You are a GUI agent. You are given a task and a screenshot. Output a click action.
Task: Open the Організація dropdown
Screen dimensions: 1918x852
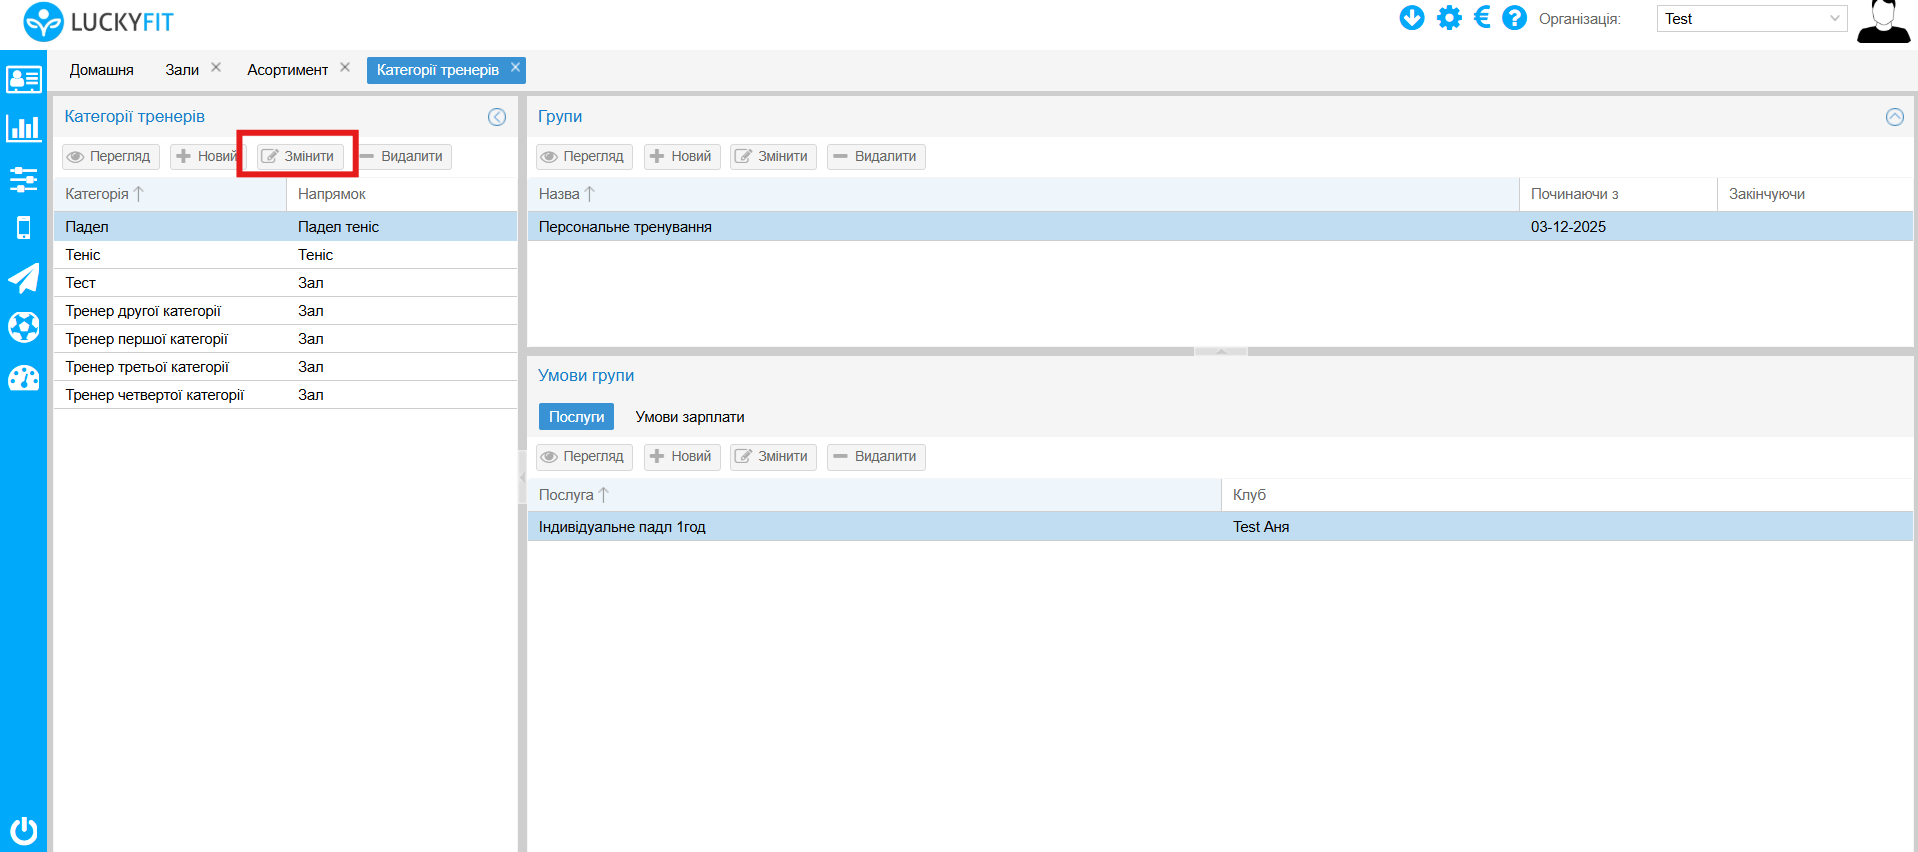click(x=1751, y=19)
